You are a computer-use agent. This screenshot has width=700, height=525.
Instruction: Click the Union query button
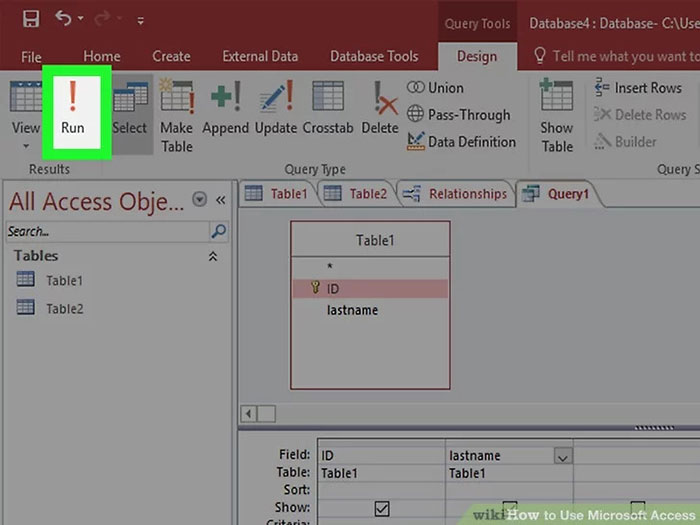[436, 88]
